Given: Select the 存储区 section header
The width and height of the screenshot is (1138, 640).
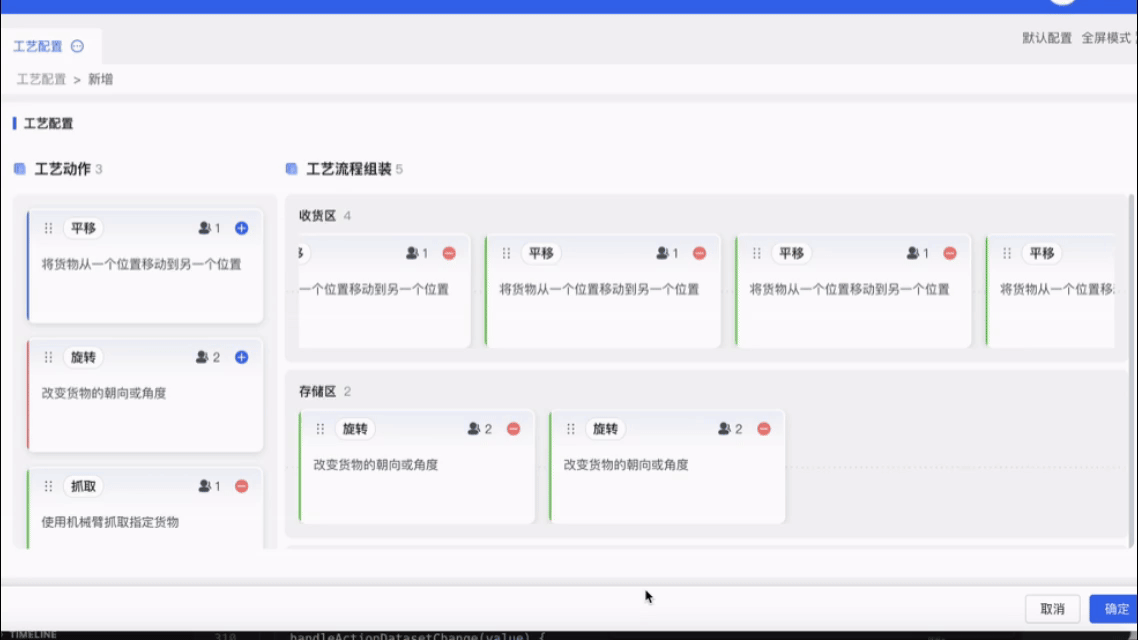Looking at the screenshot, I should (317, 391).
